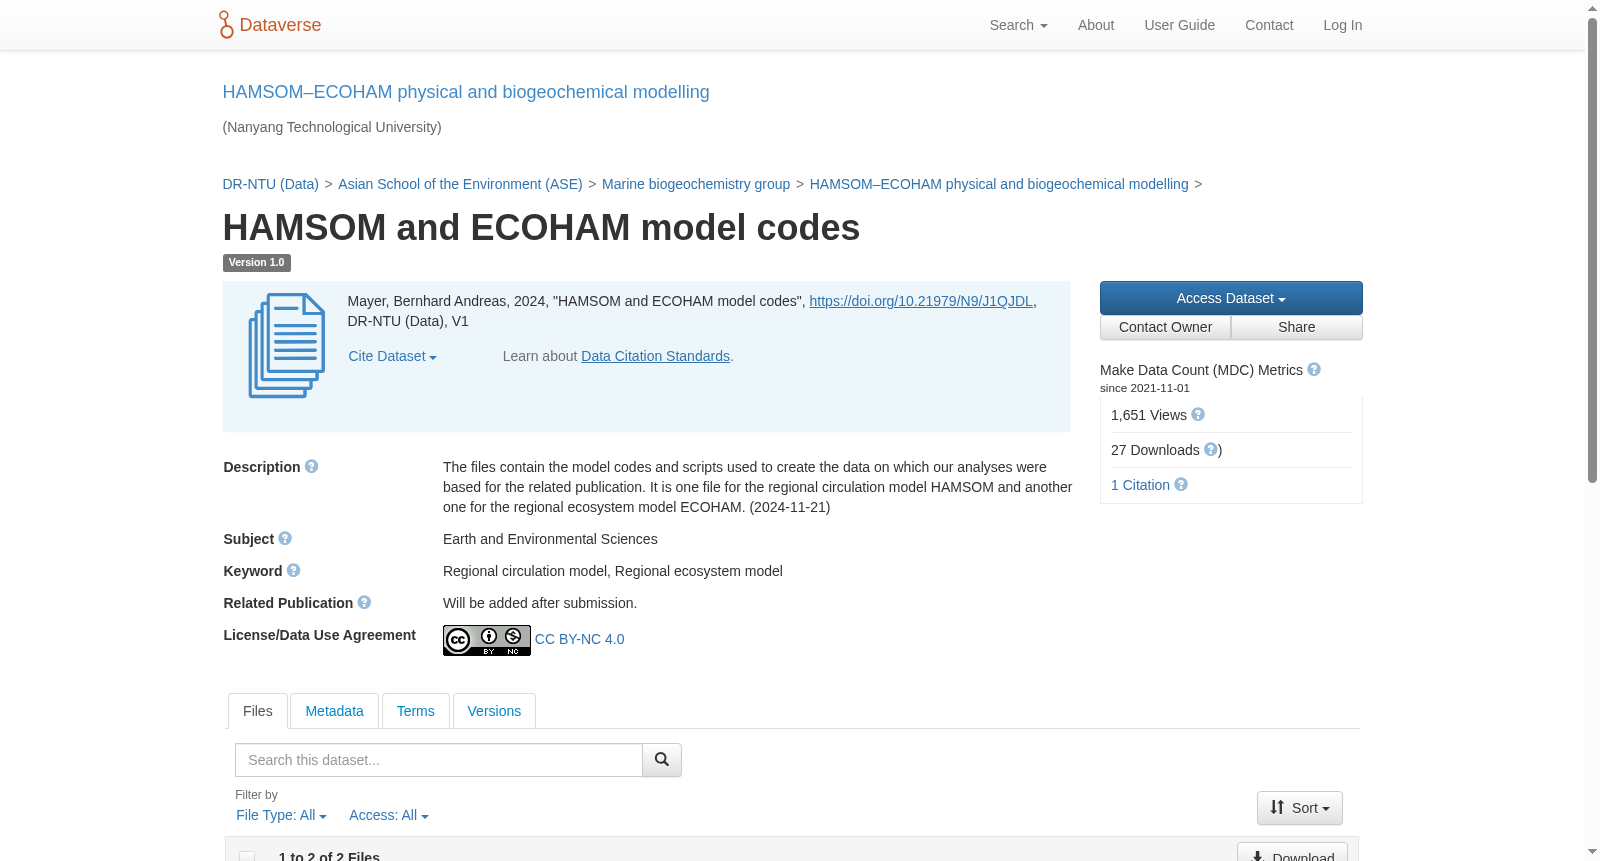Click the Views help question icon
The height and width of the screenshot is (861, 1600).
pyautogui.click(x=1198, y=415)
